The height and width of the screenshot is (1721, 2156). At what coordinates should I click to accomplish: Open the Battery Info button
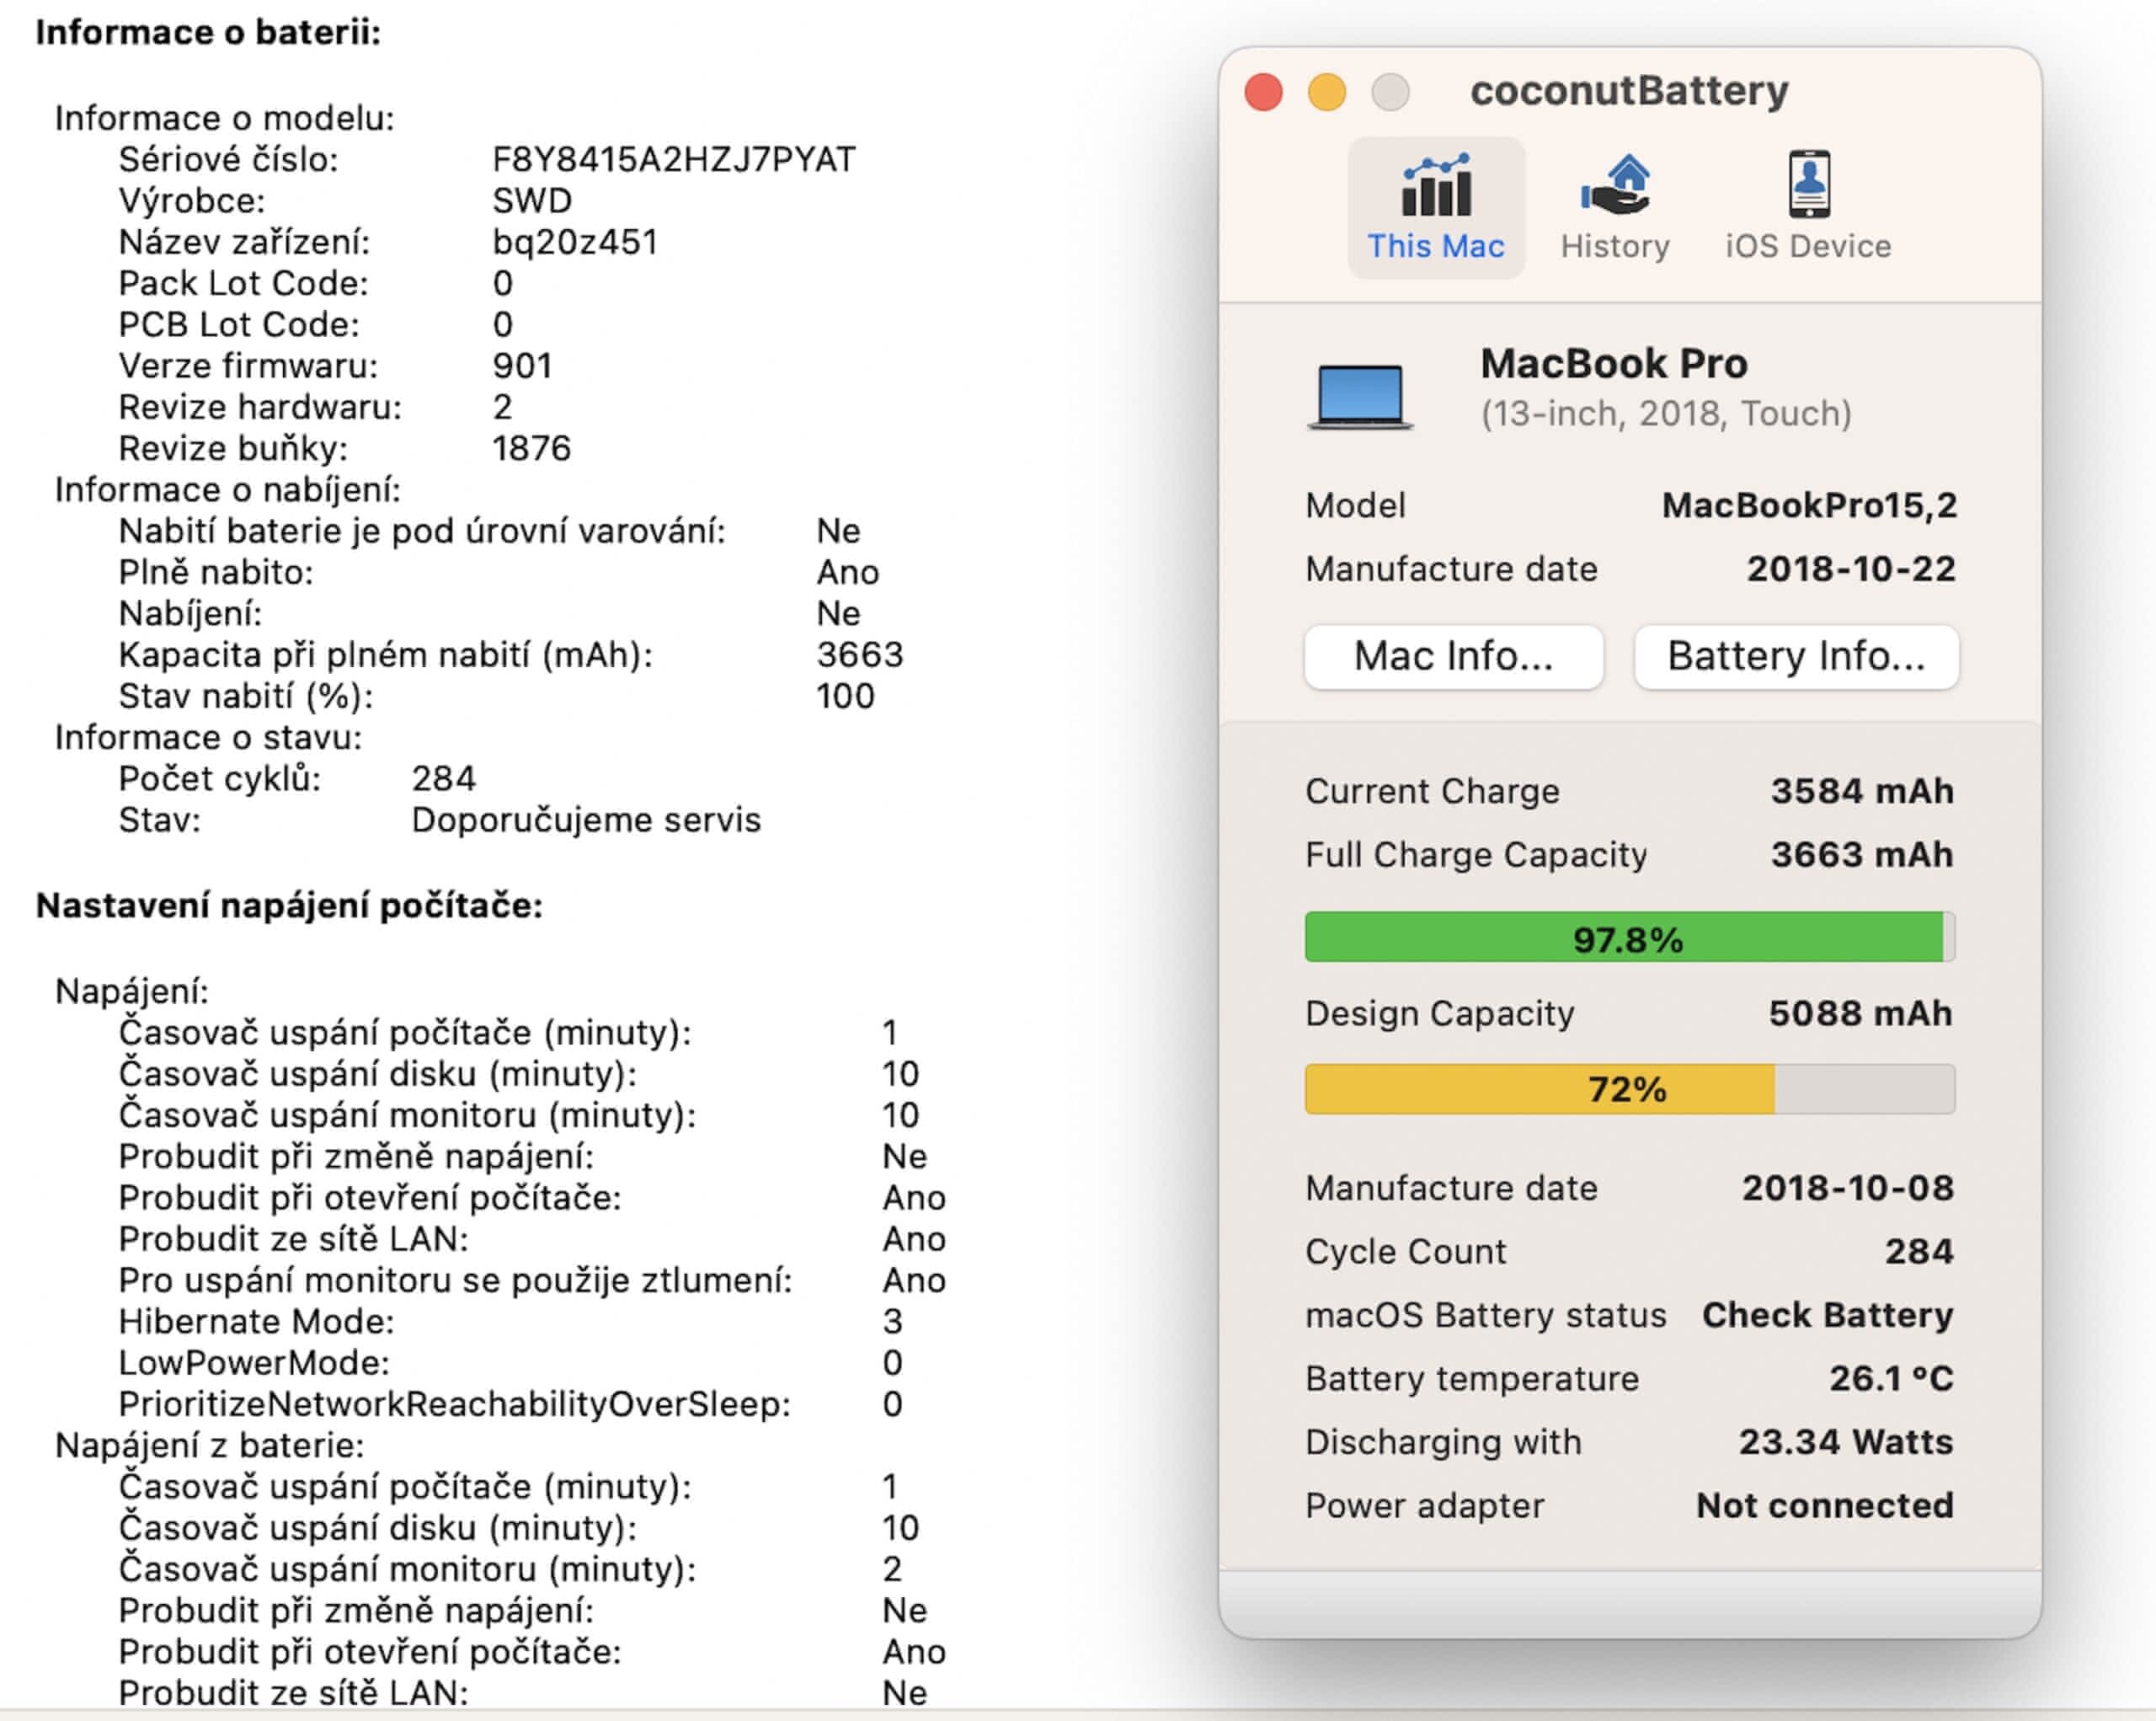(1796, 657)
